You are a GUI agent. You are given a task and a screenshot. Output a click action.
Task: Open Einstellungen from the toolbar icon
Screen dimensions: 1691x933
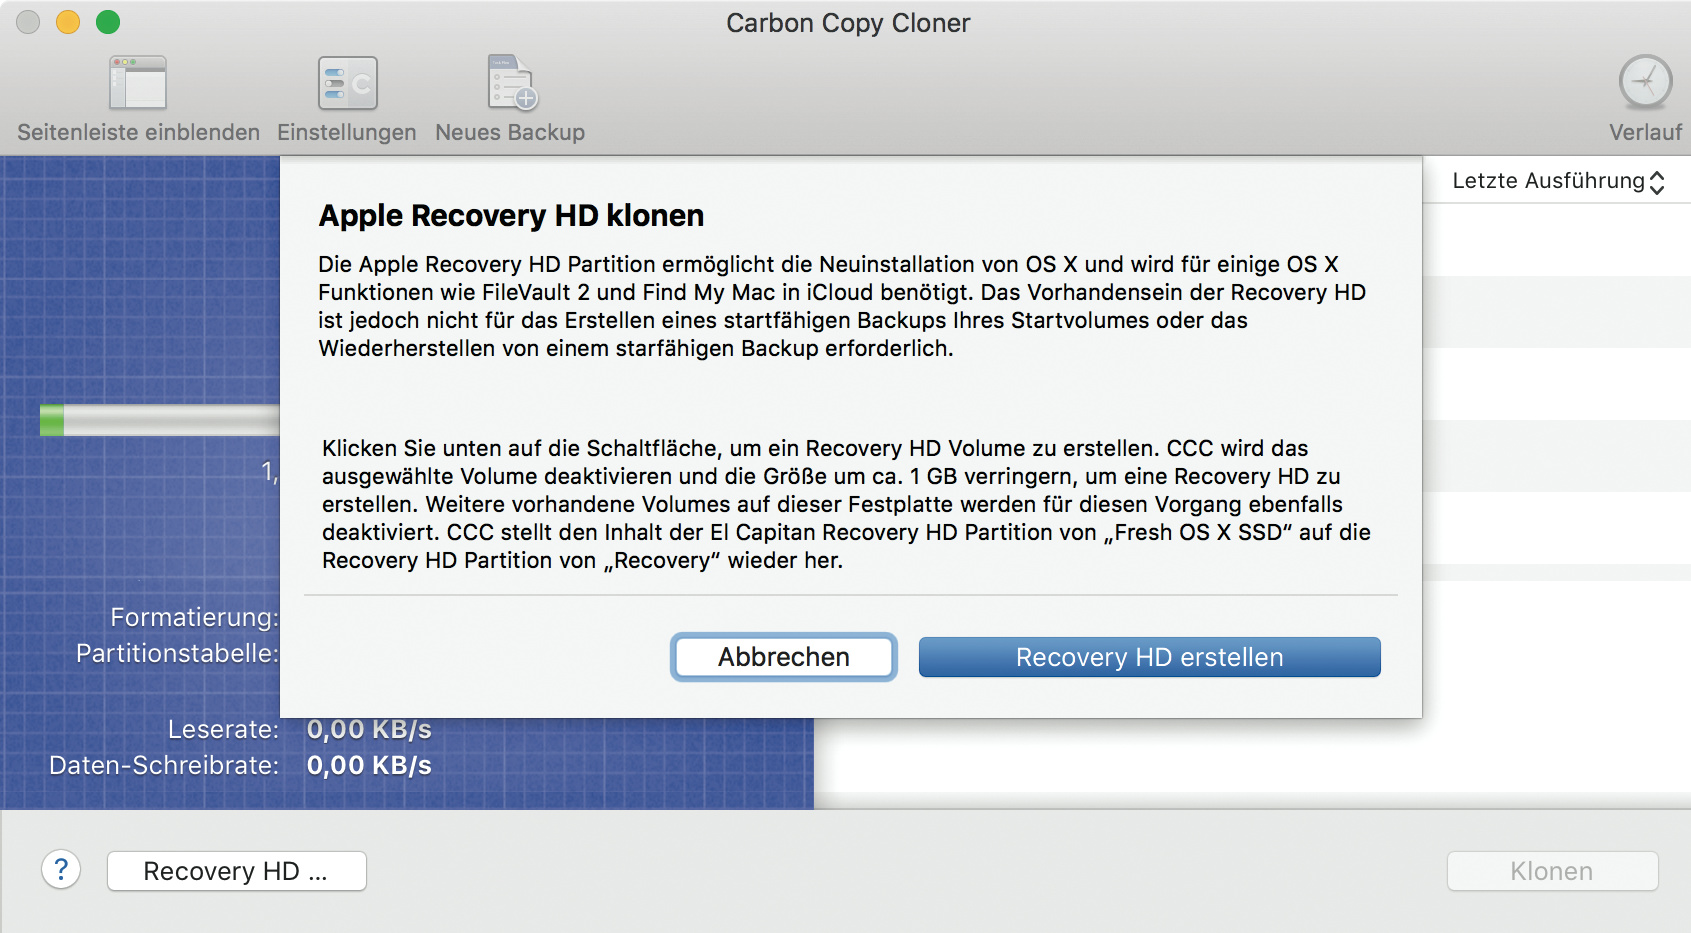[x=347, y=84]
